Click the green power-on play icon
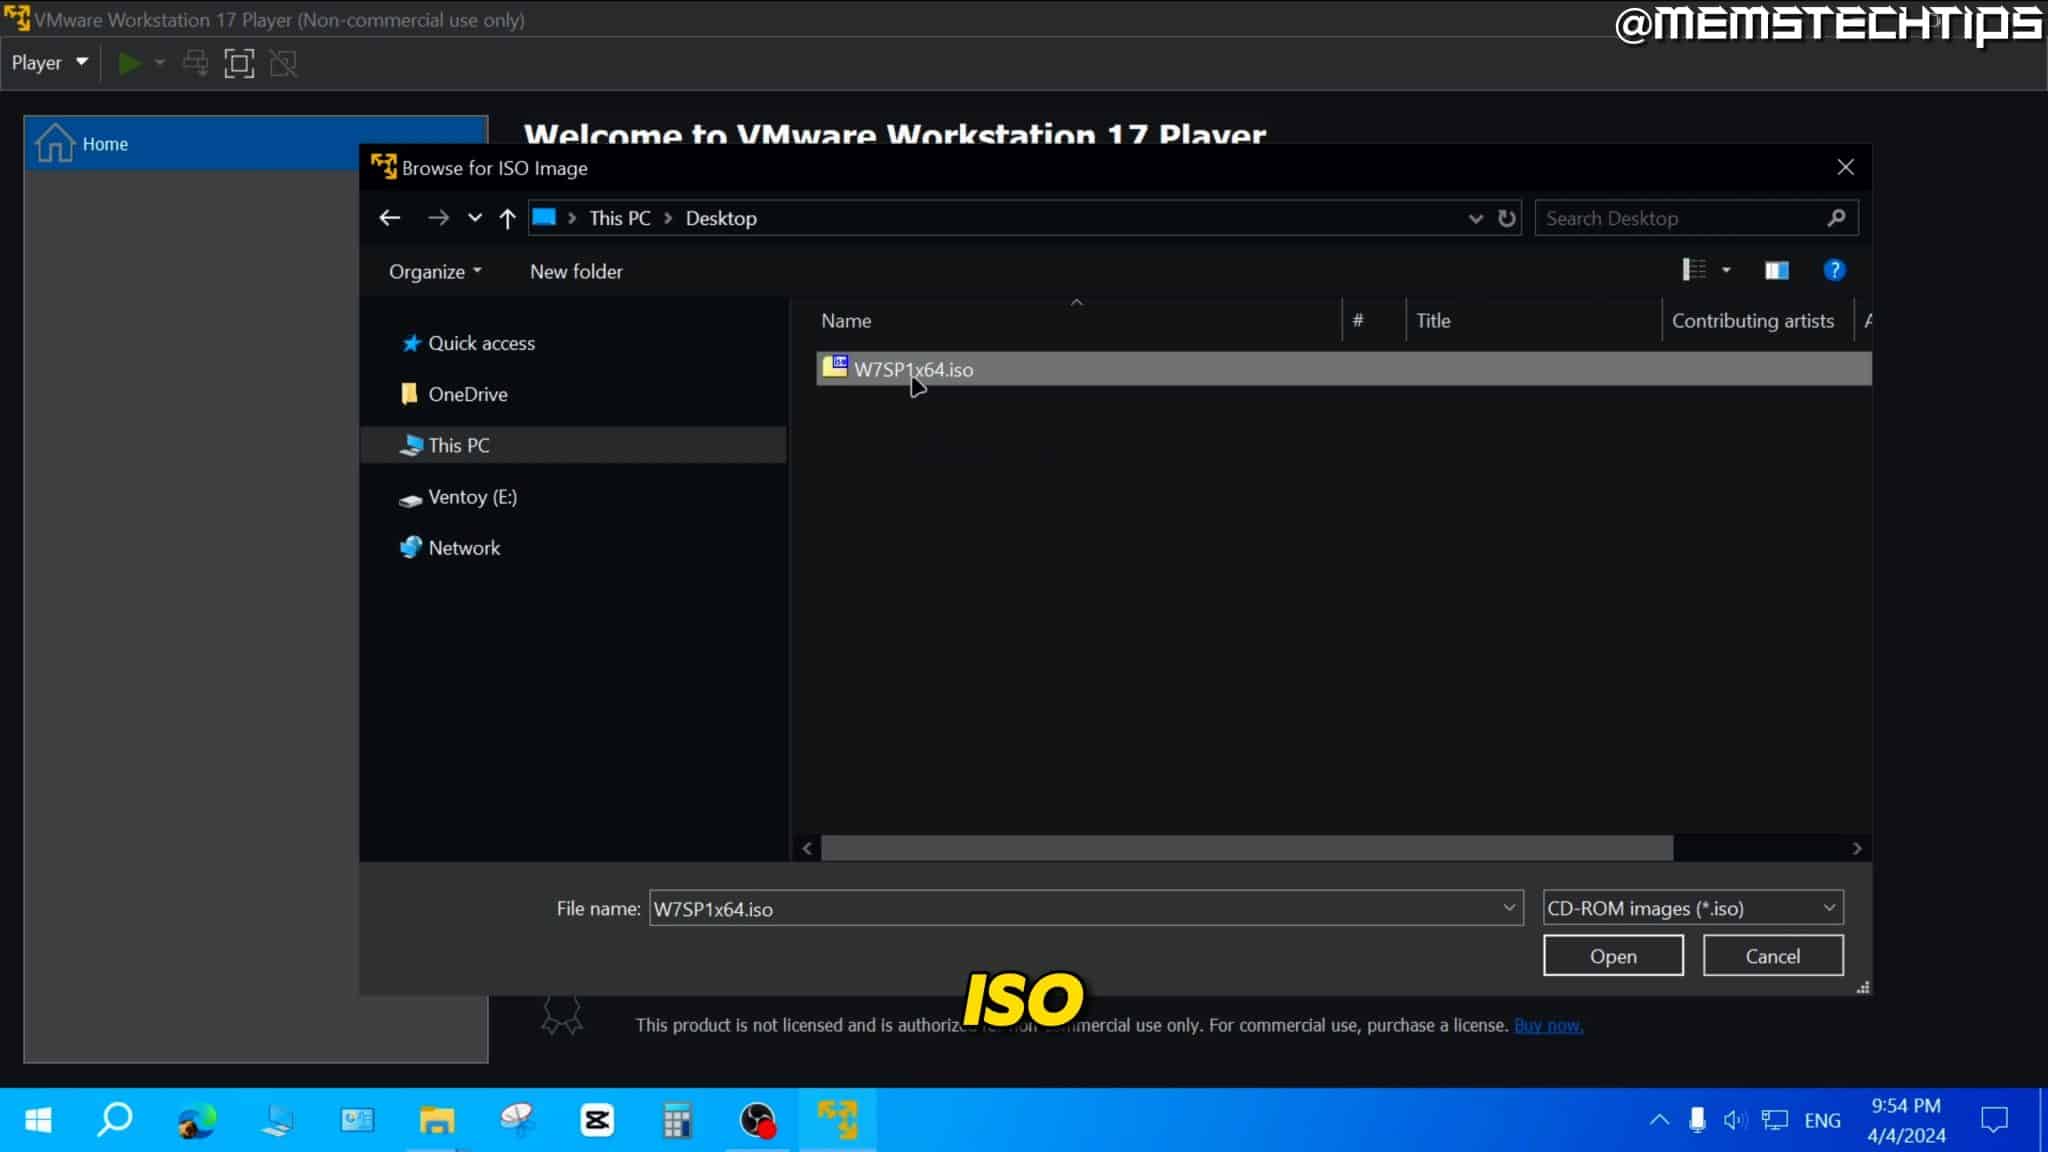Viewport: 2048px width, 1152px height. pyautogui.click(x=129, y=64)
